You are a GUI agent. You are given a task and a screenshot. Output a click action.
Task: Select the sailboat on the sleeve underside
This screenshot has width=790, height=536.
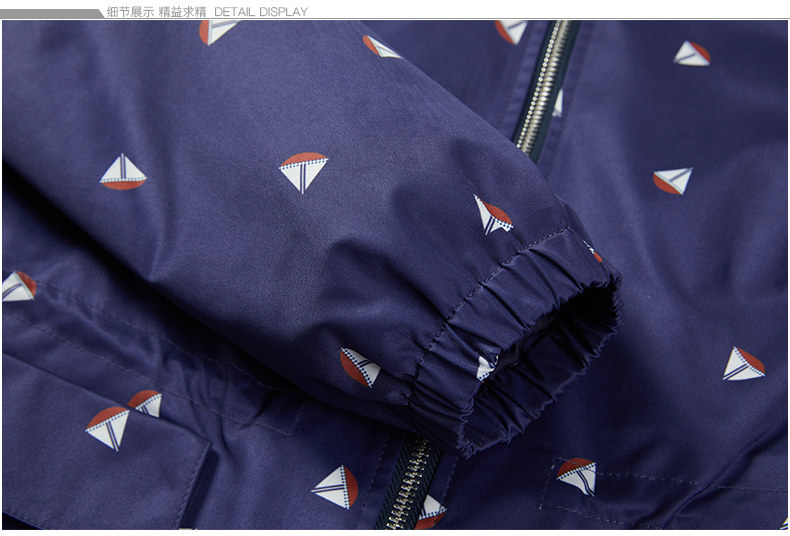(x=360, y=367)
